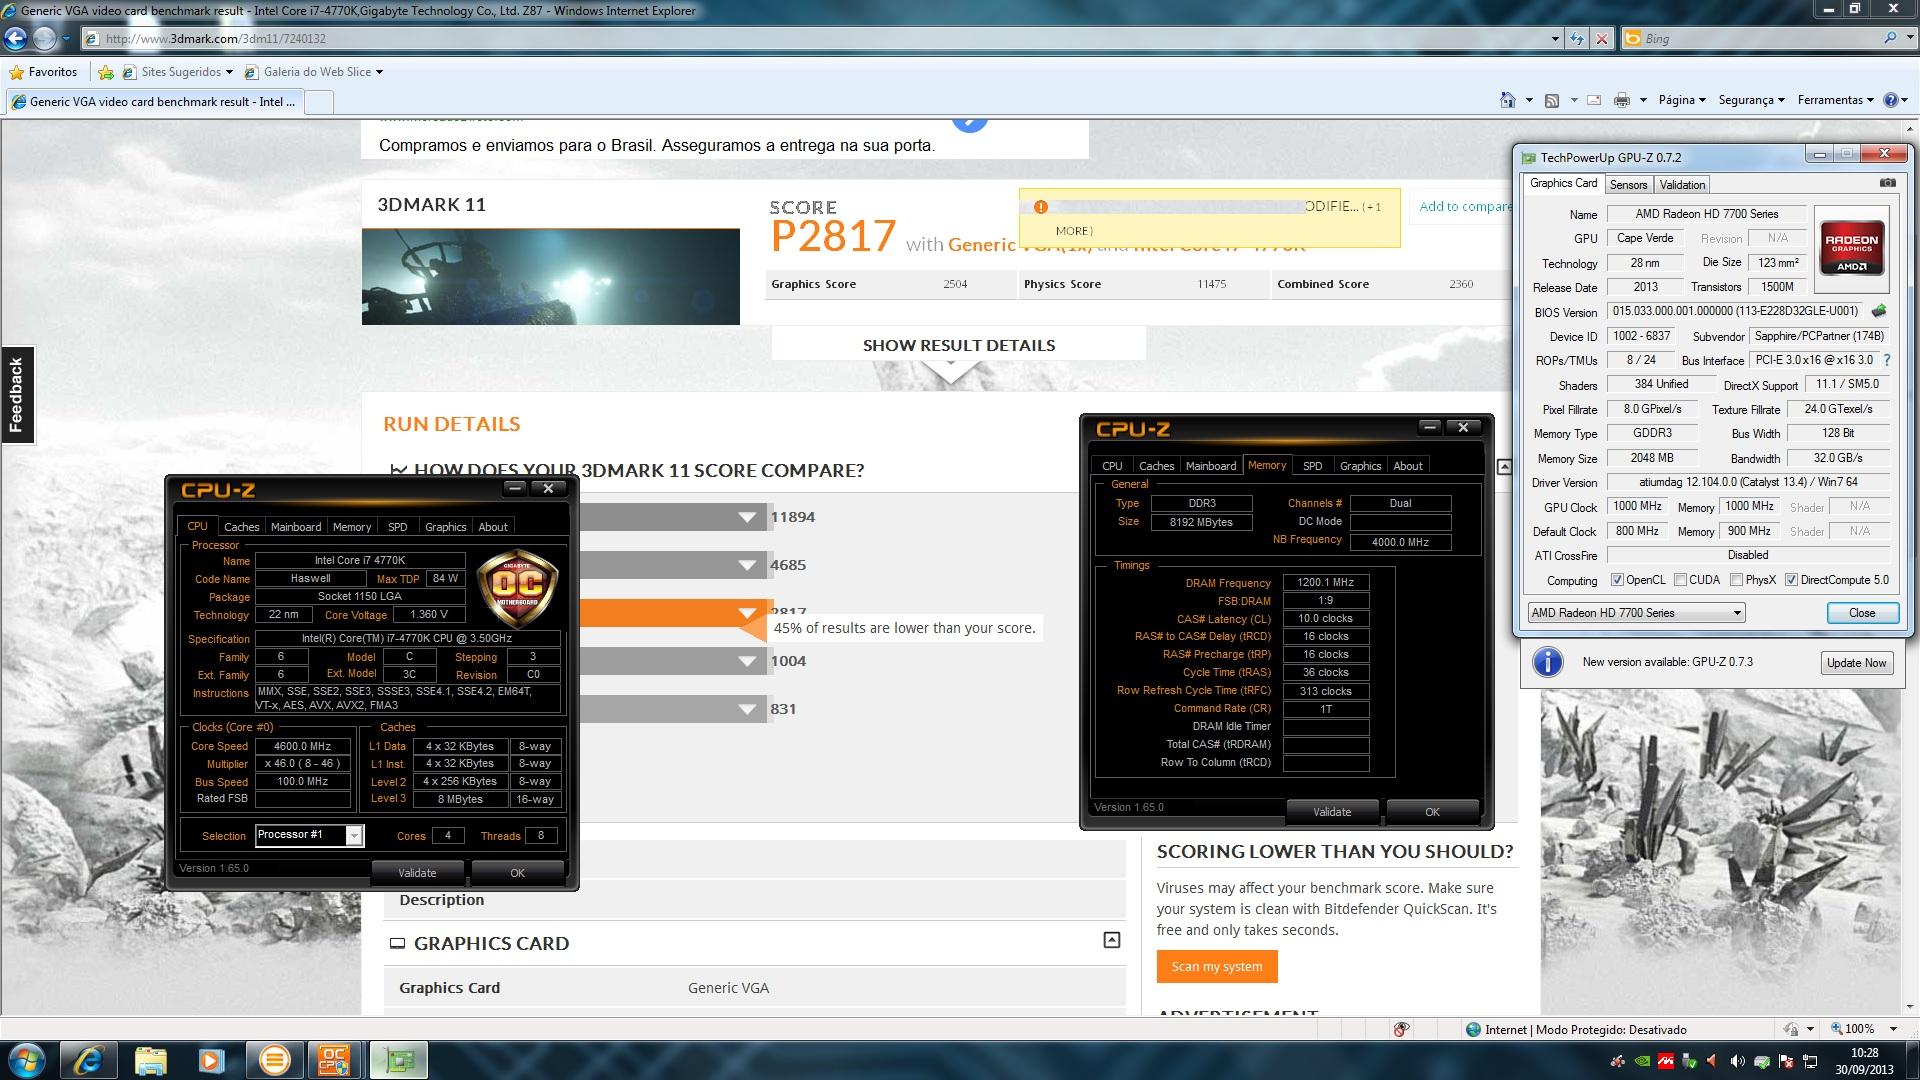Click the Print toolbar icon
This screenshot has height=1080, width=1920.
(x=1622, y=100)
